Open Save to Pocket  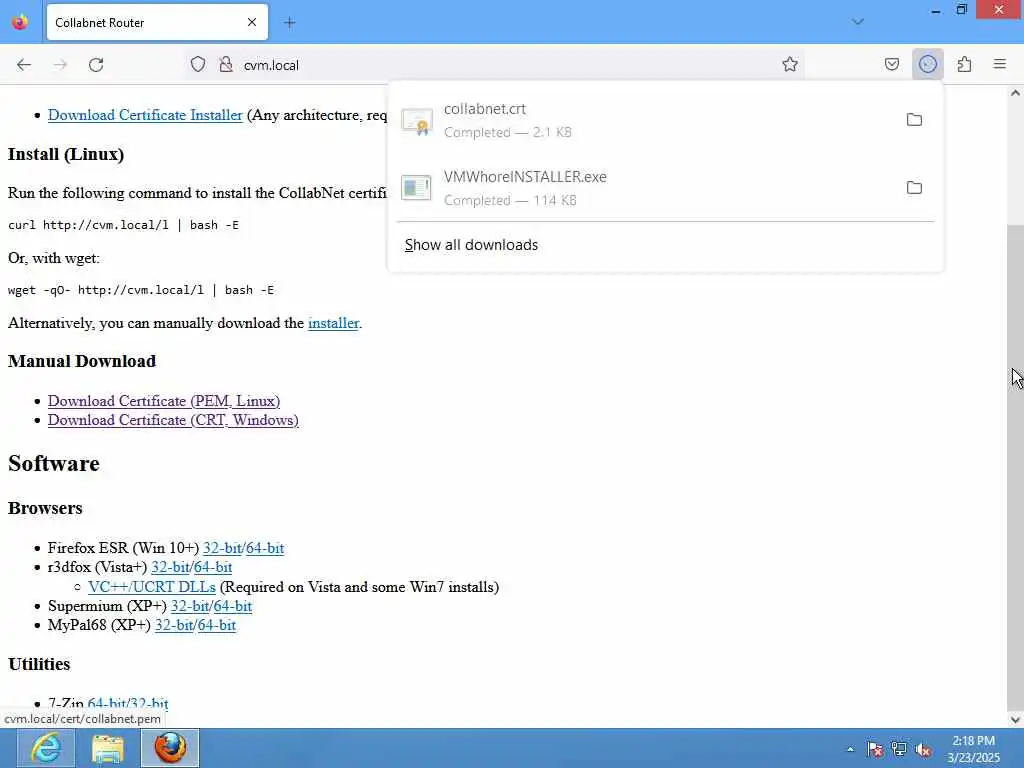click(x=892, y=64)
